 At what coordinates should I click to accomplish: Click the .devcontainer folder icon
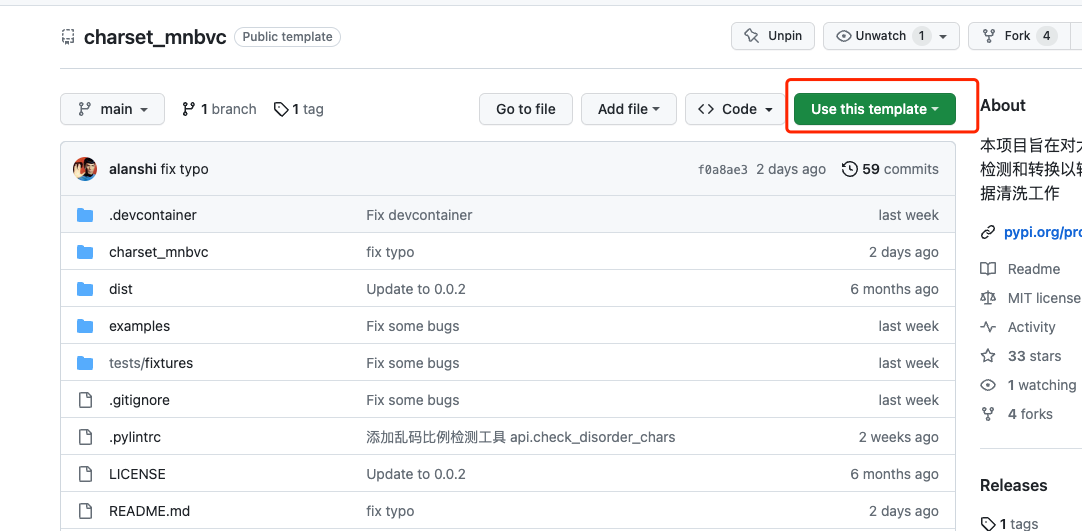tap(85, 215)
